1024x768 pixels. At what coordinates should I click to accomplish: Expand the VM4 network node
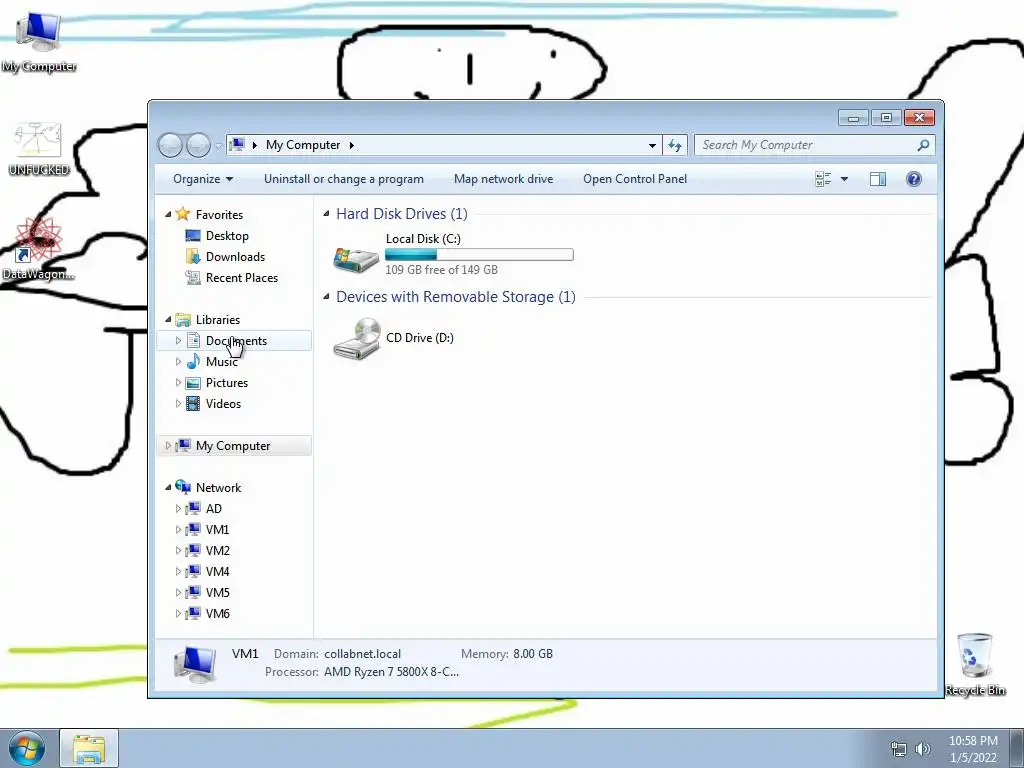pos(178,571)
